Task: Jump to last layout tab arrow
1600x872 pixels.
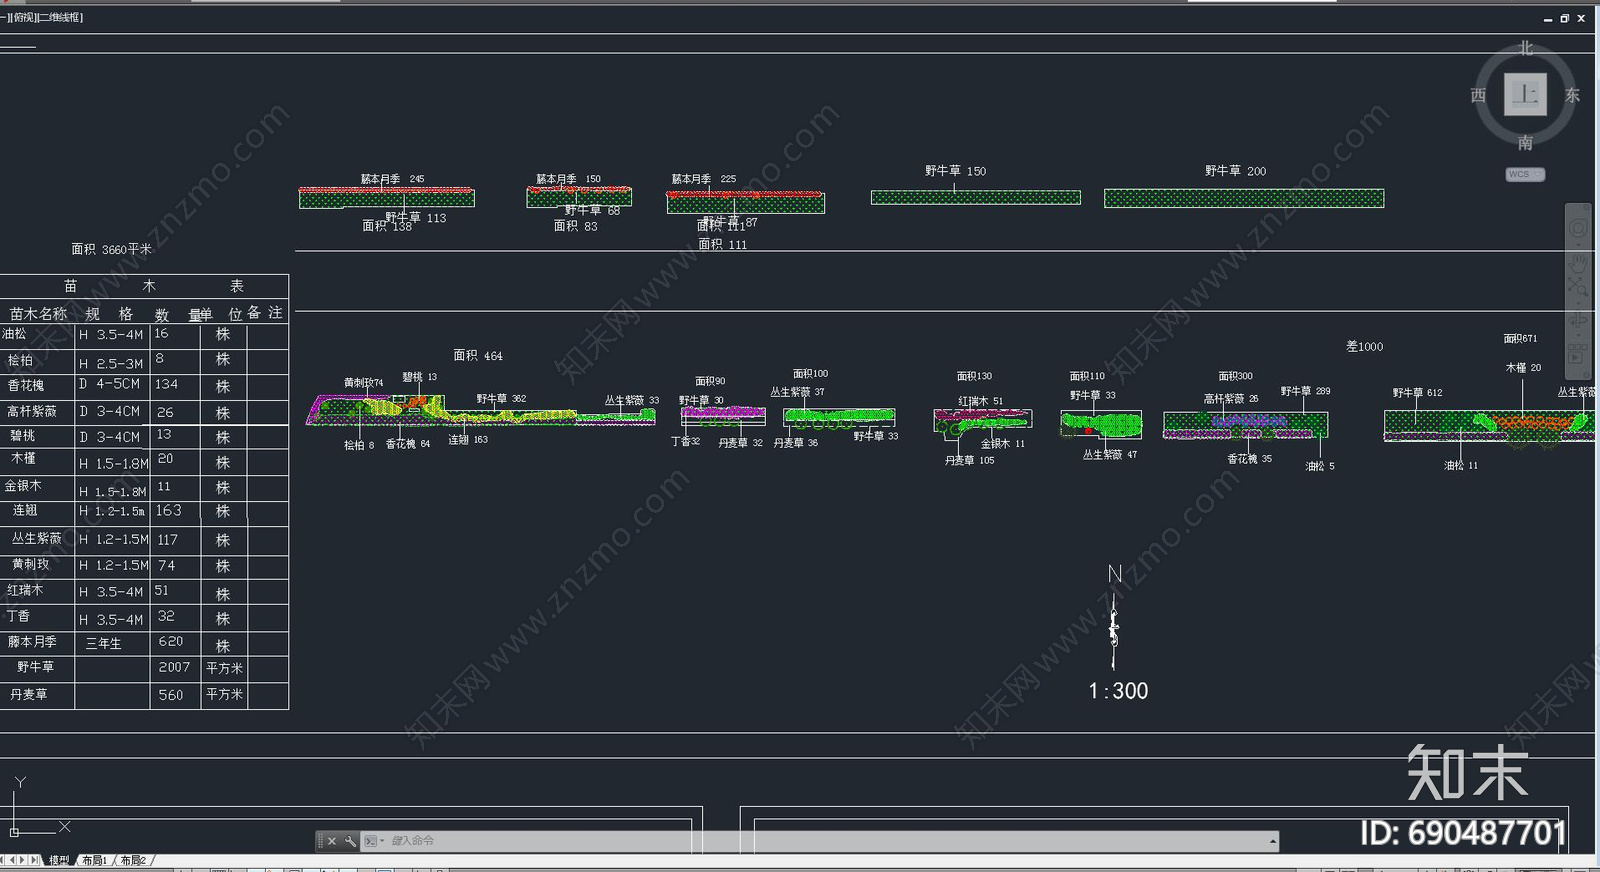Action: tap(36, 860)
